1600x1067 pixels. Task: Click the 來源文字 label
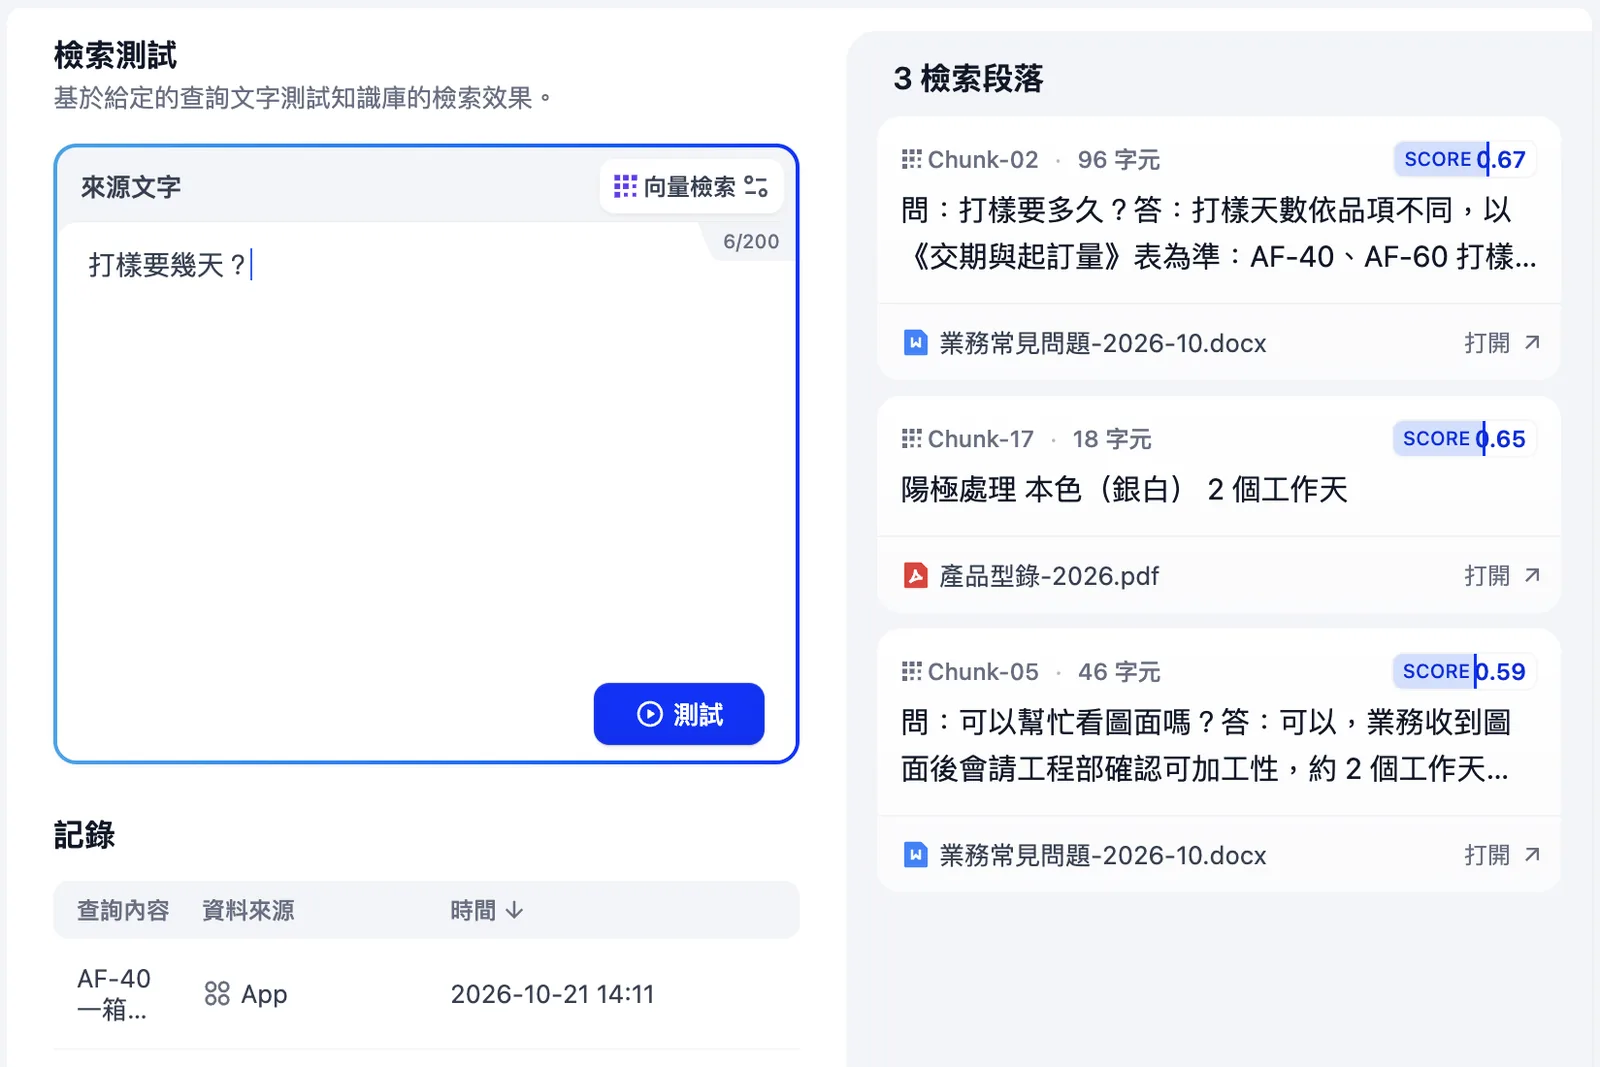[x=131, y=187]
